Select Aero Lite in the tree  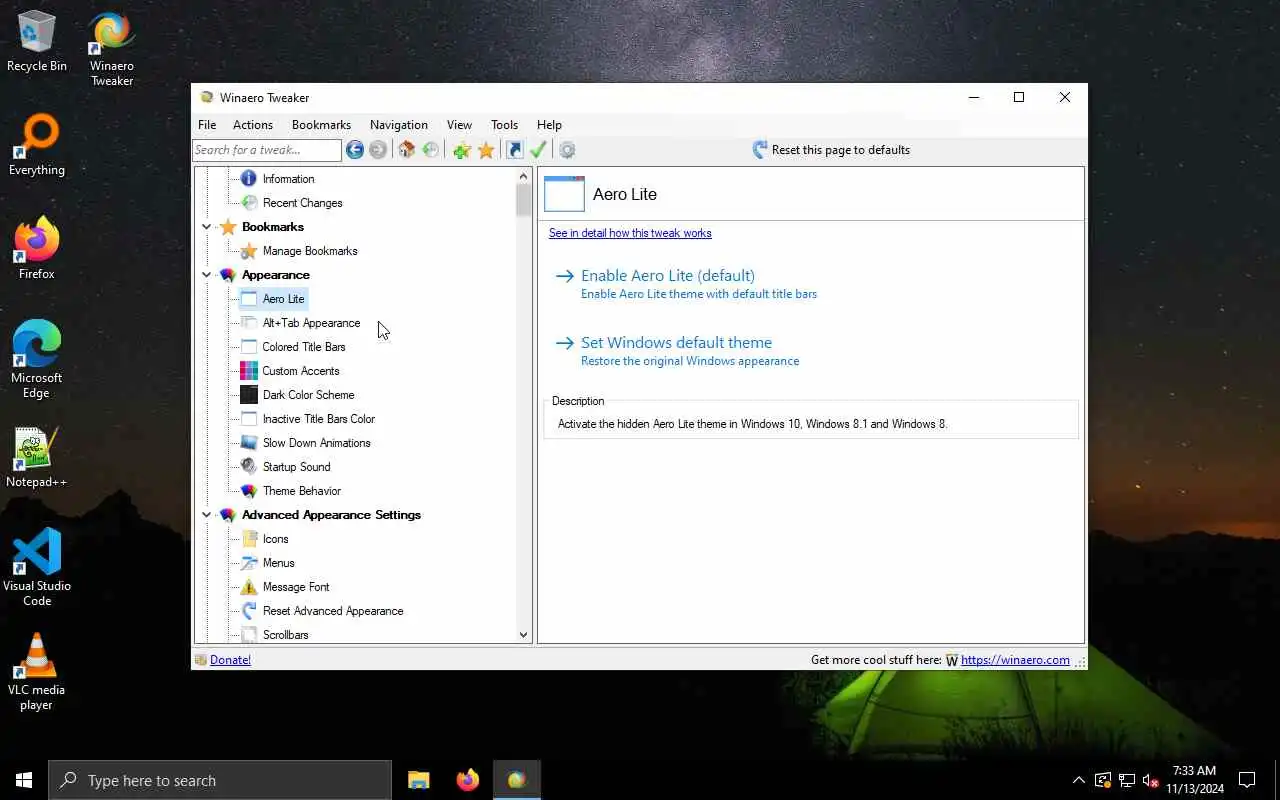point(283,299)
